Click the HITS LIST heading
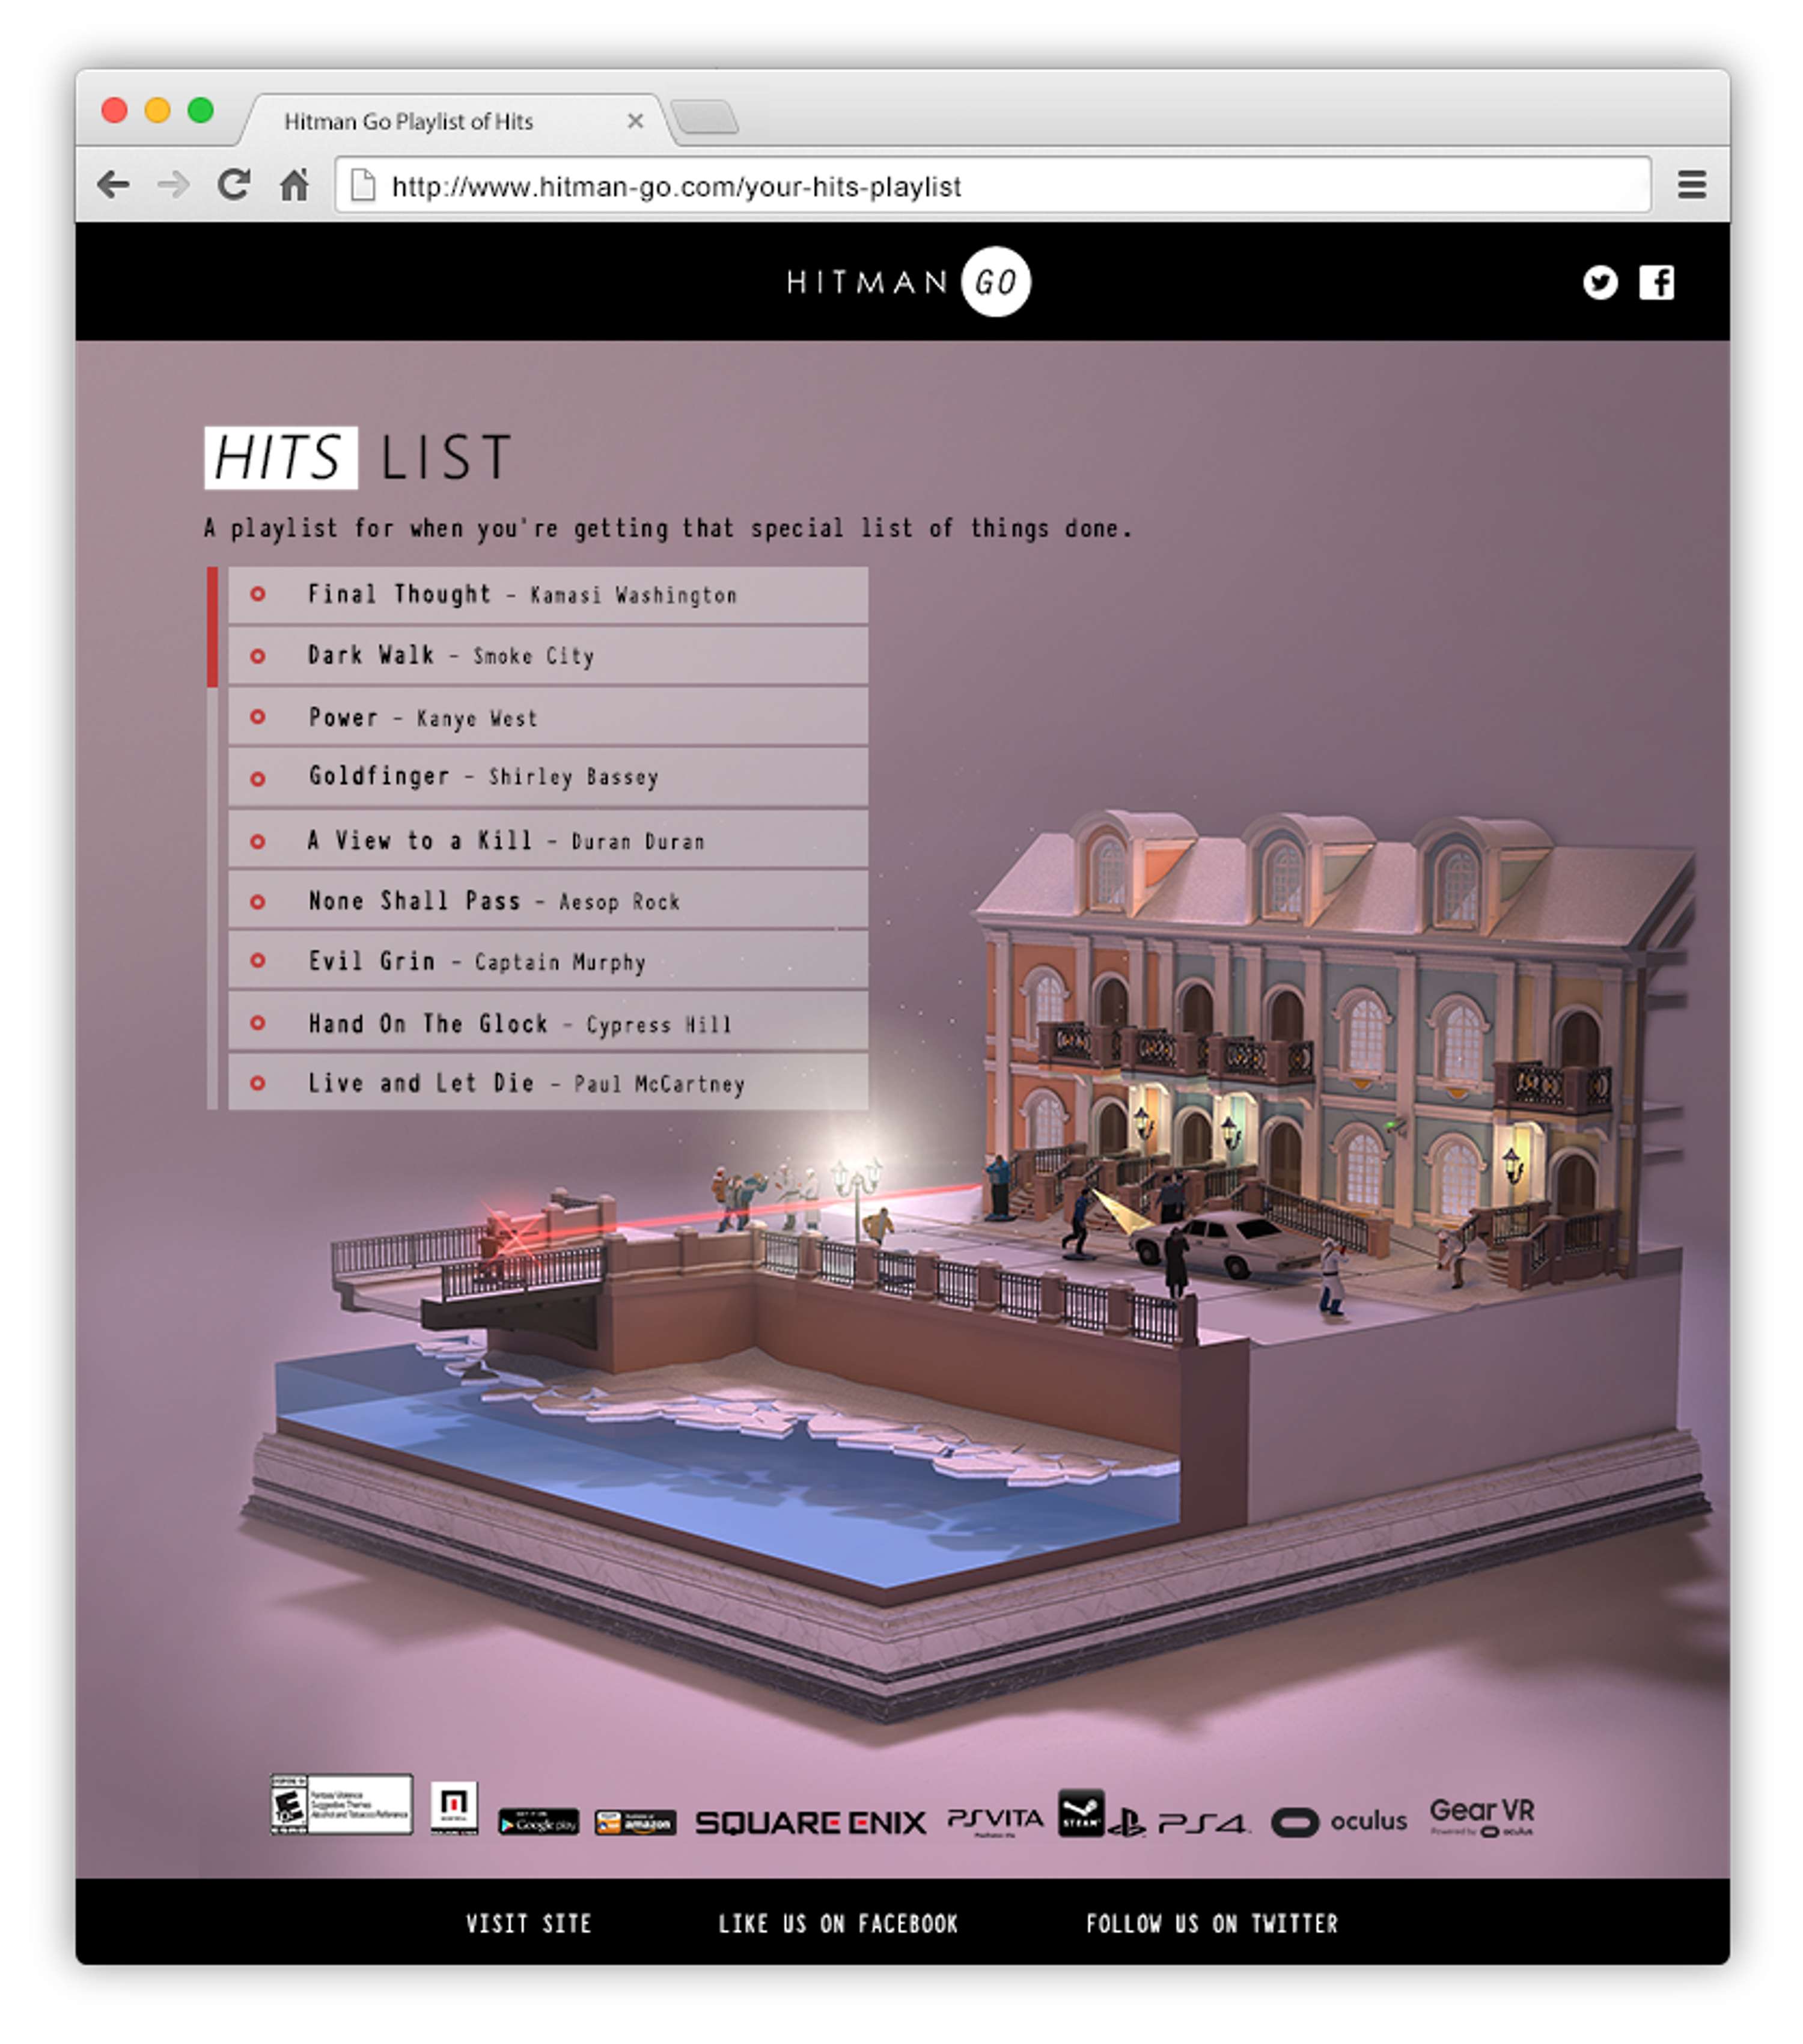The image size is (1803, 2044). click(x=359, y=458)
